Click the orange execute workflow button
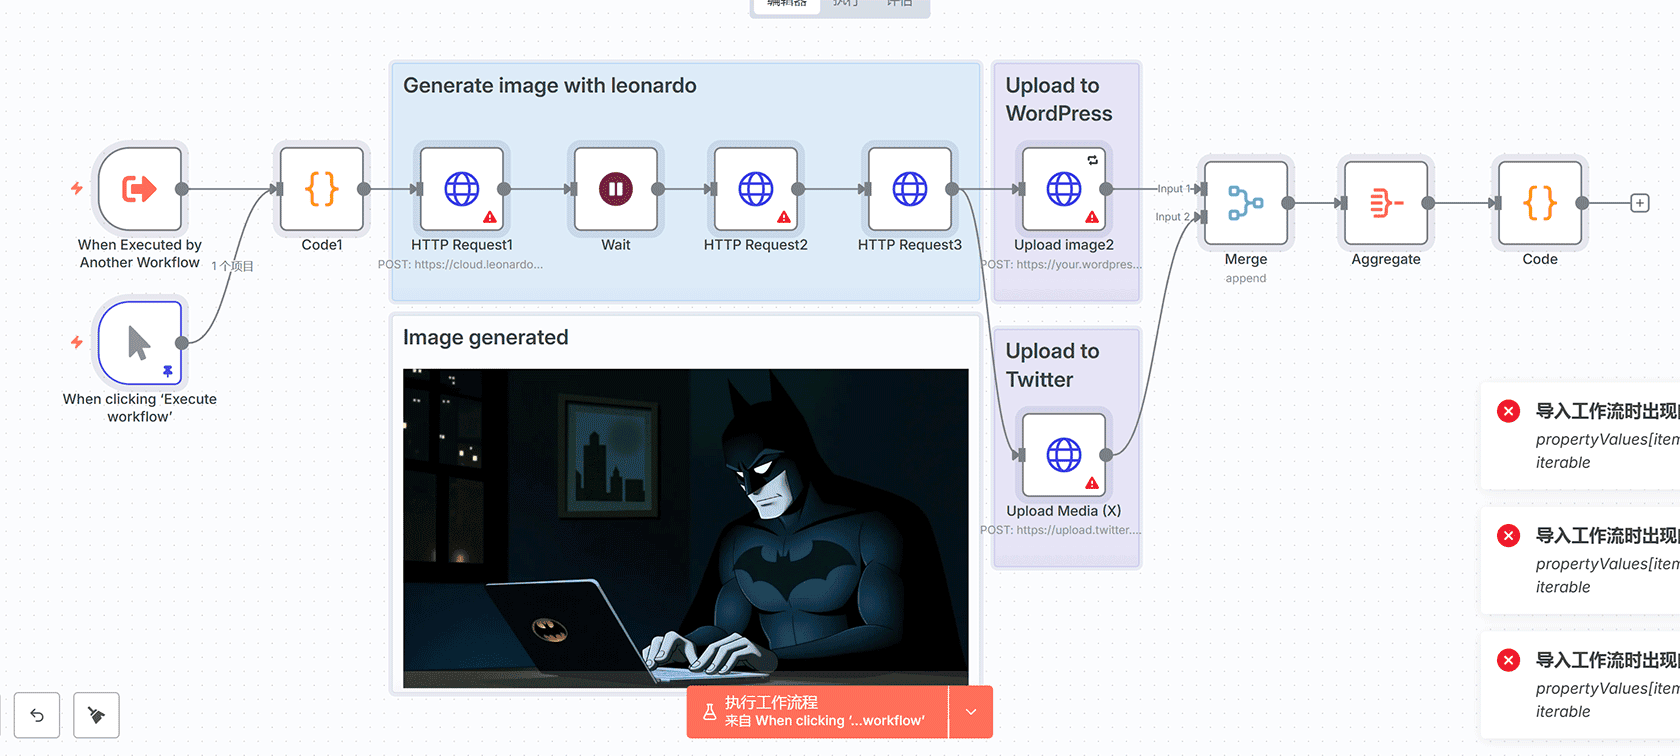Viewport: 1680px width, 756px height. tap(817, 712)
